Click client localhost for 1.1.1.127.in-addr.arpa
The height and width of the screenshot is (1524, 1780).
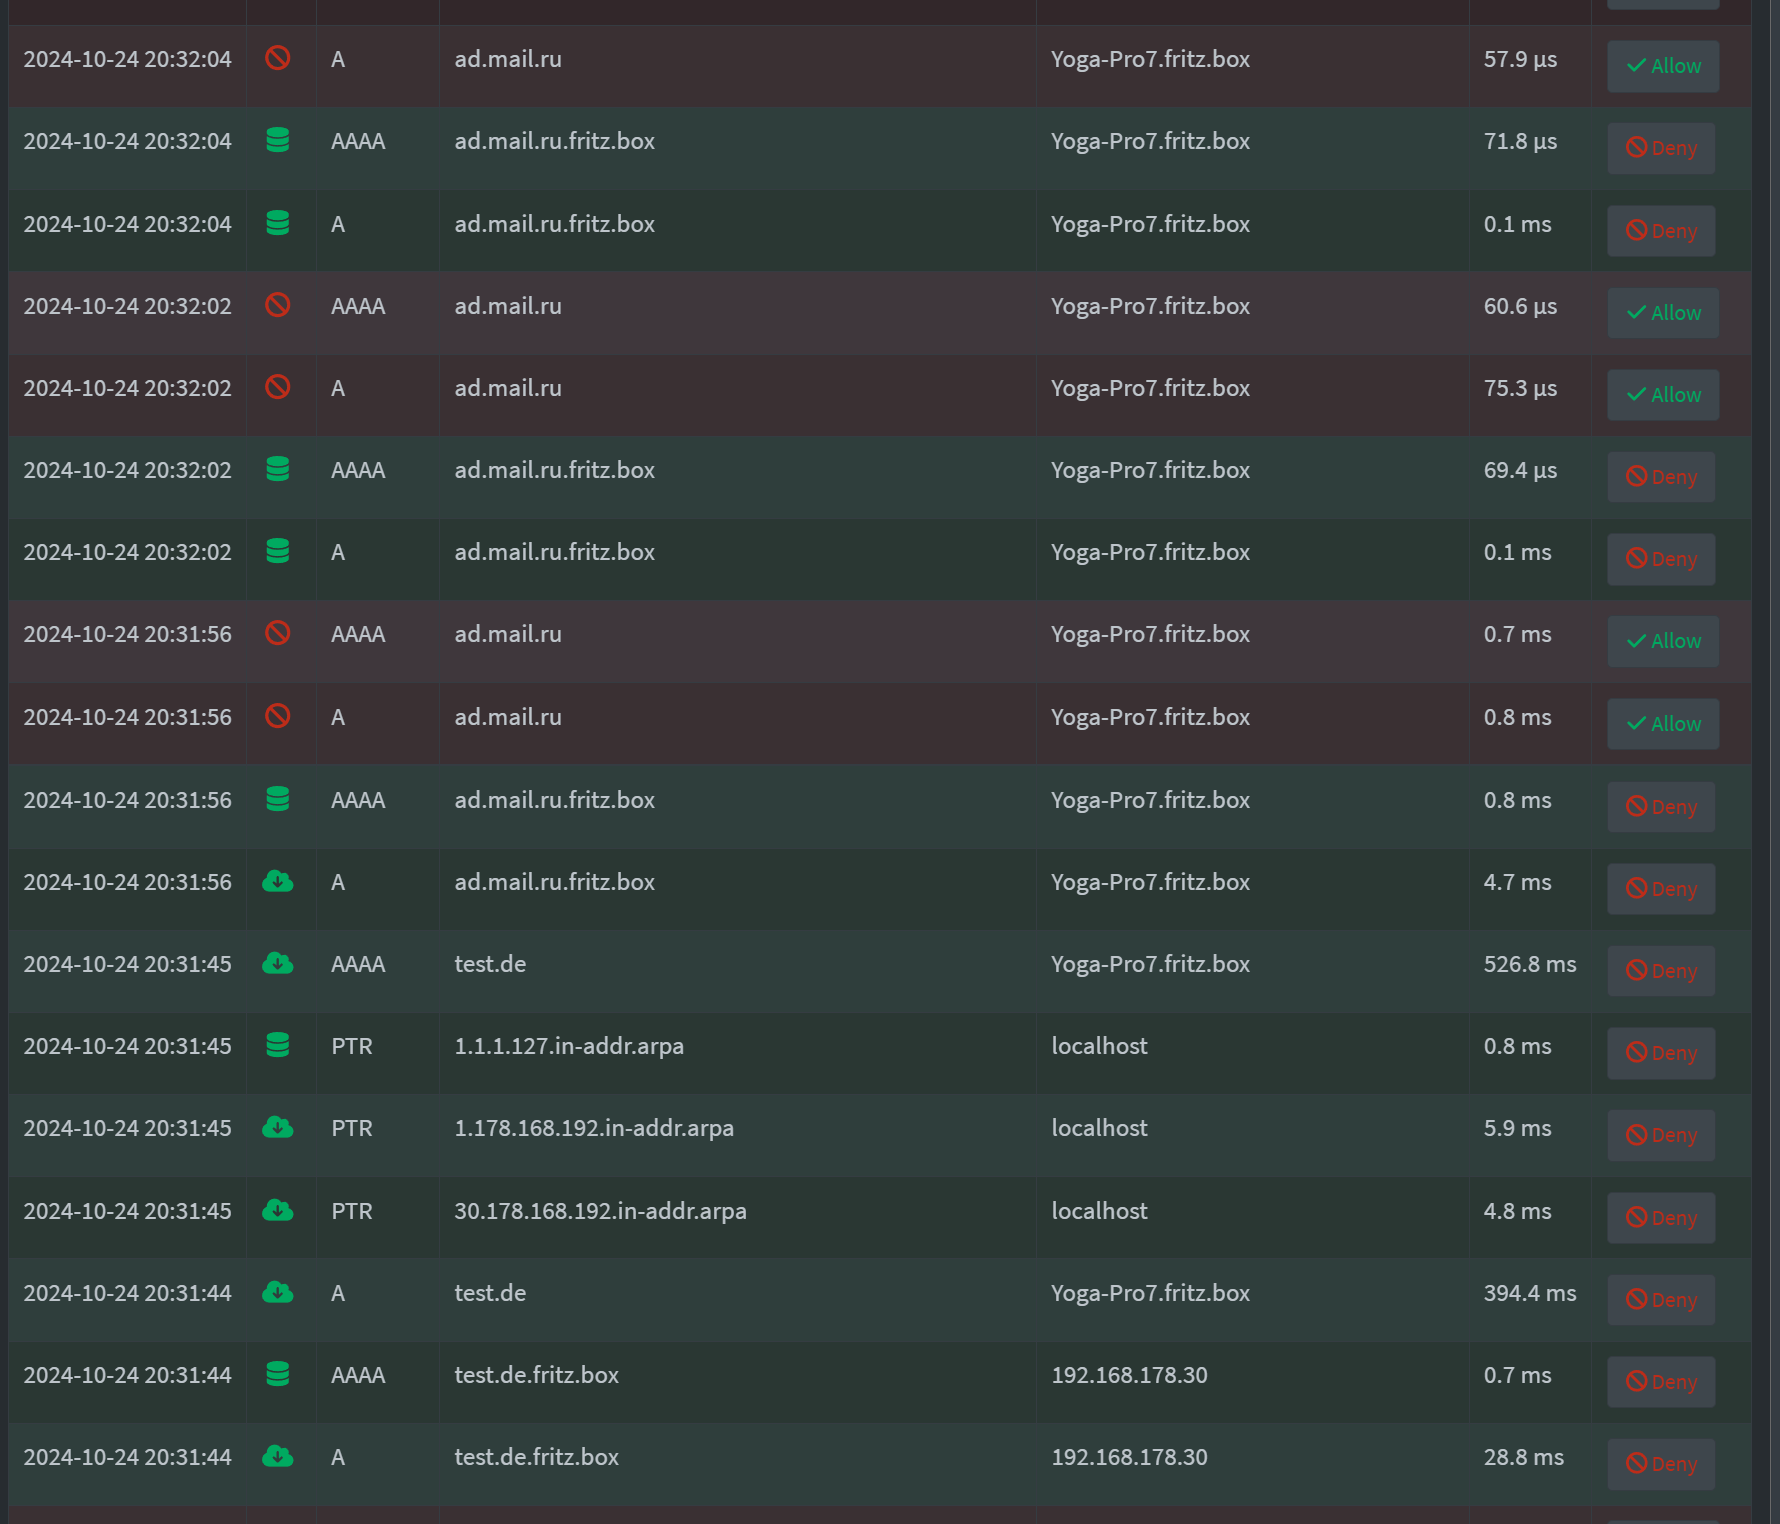(x=1099, y=1046)
